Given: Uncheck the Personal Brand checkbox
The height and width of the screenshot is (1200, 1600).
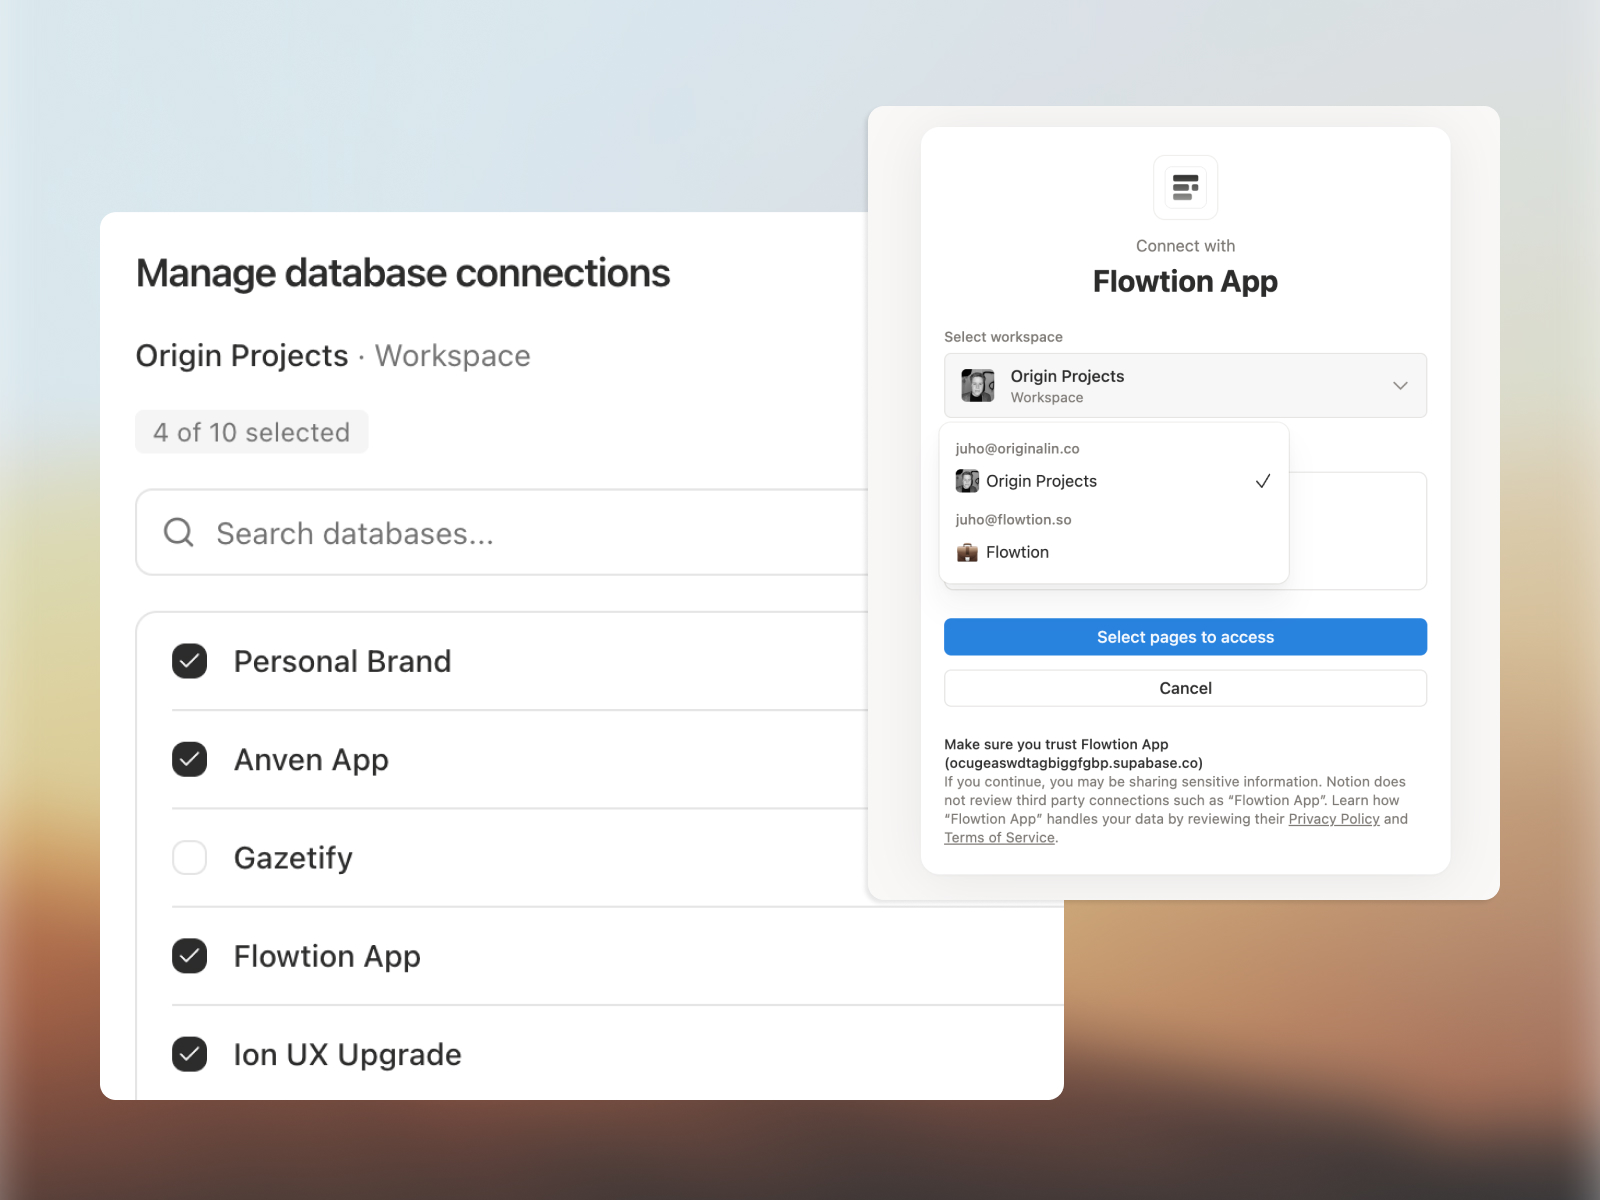Looking at the screenshot, I should pos(190,661).
